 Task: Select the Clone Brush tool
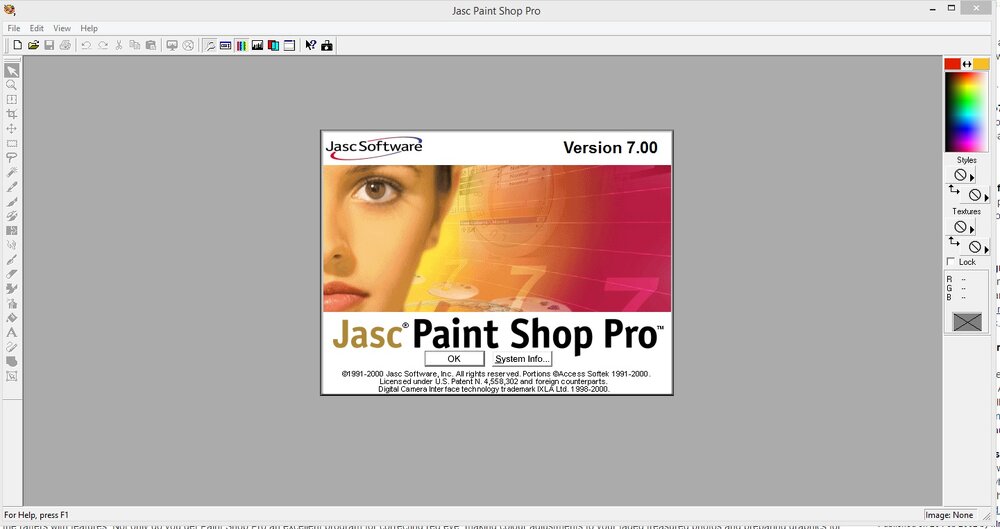(x=11, y=216)
